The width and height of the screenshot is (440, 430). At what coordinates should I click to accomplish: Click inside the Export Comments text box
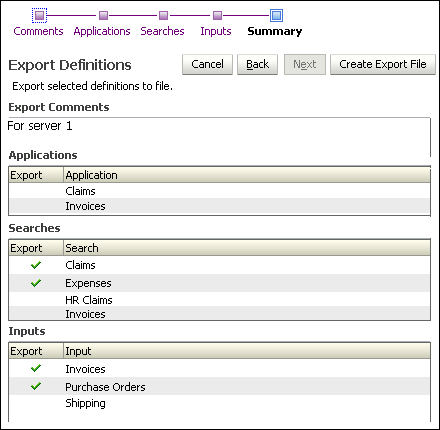pyautogui.click(x=219, y=137)
